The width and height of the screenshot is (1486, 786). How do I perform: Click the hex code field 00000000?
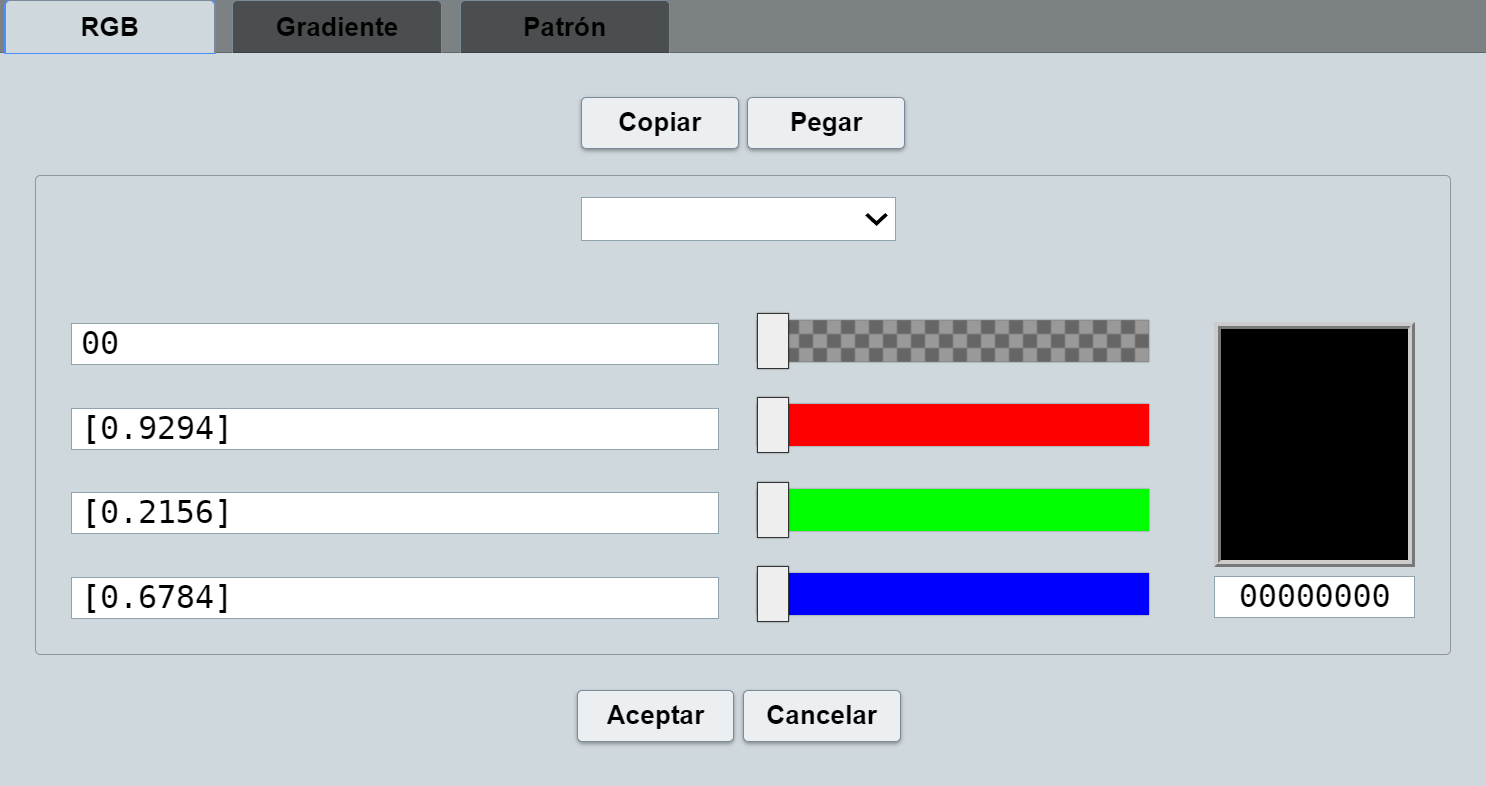pyautogui.click(x=1314, y=597)
